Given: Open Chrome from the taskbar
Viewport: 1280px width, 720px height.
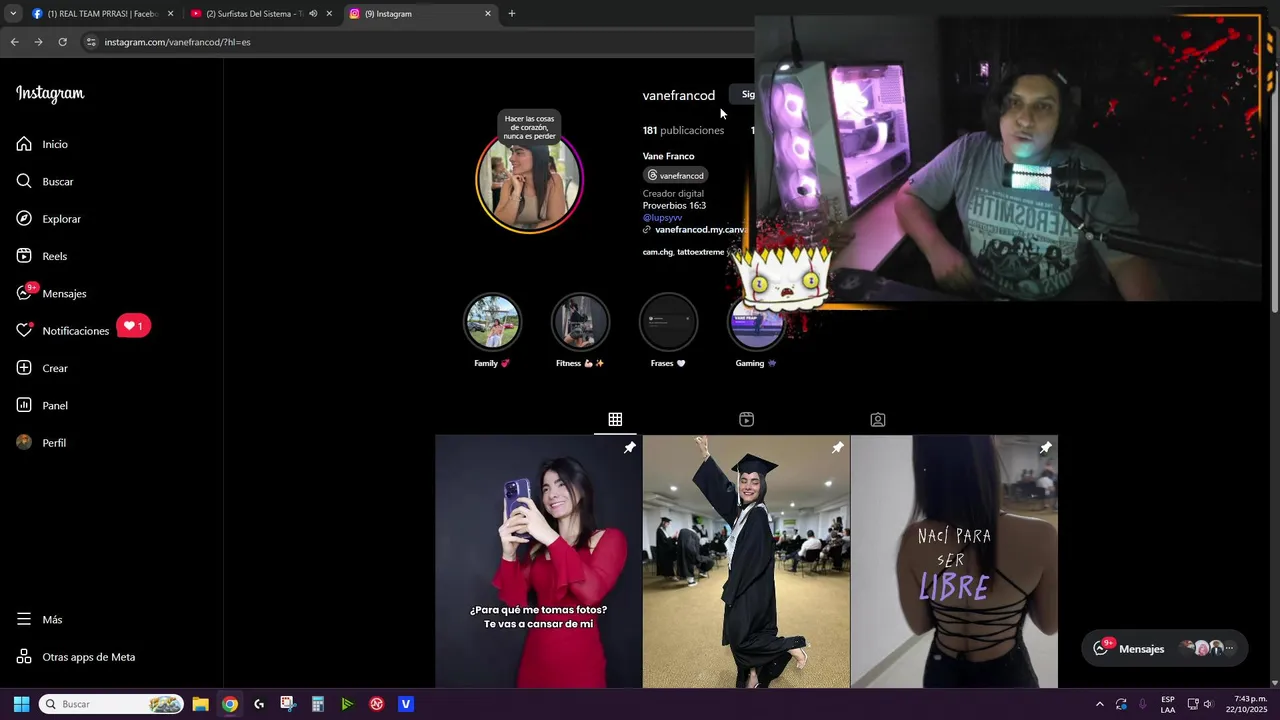Looking at the screenshot, I should click(230, 704).
